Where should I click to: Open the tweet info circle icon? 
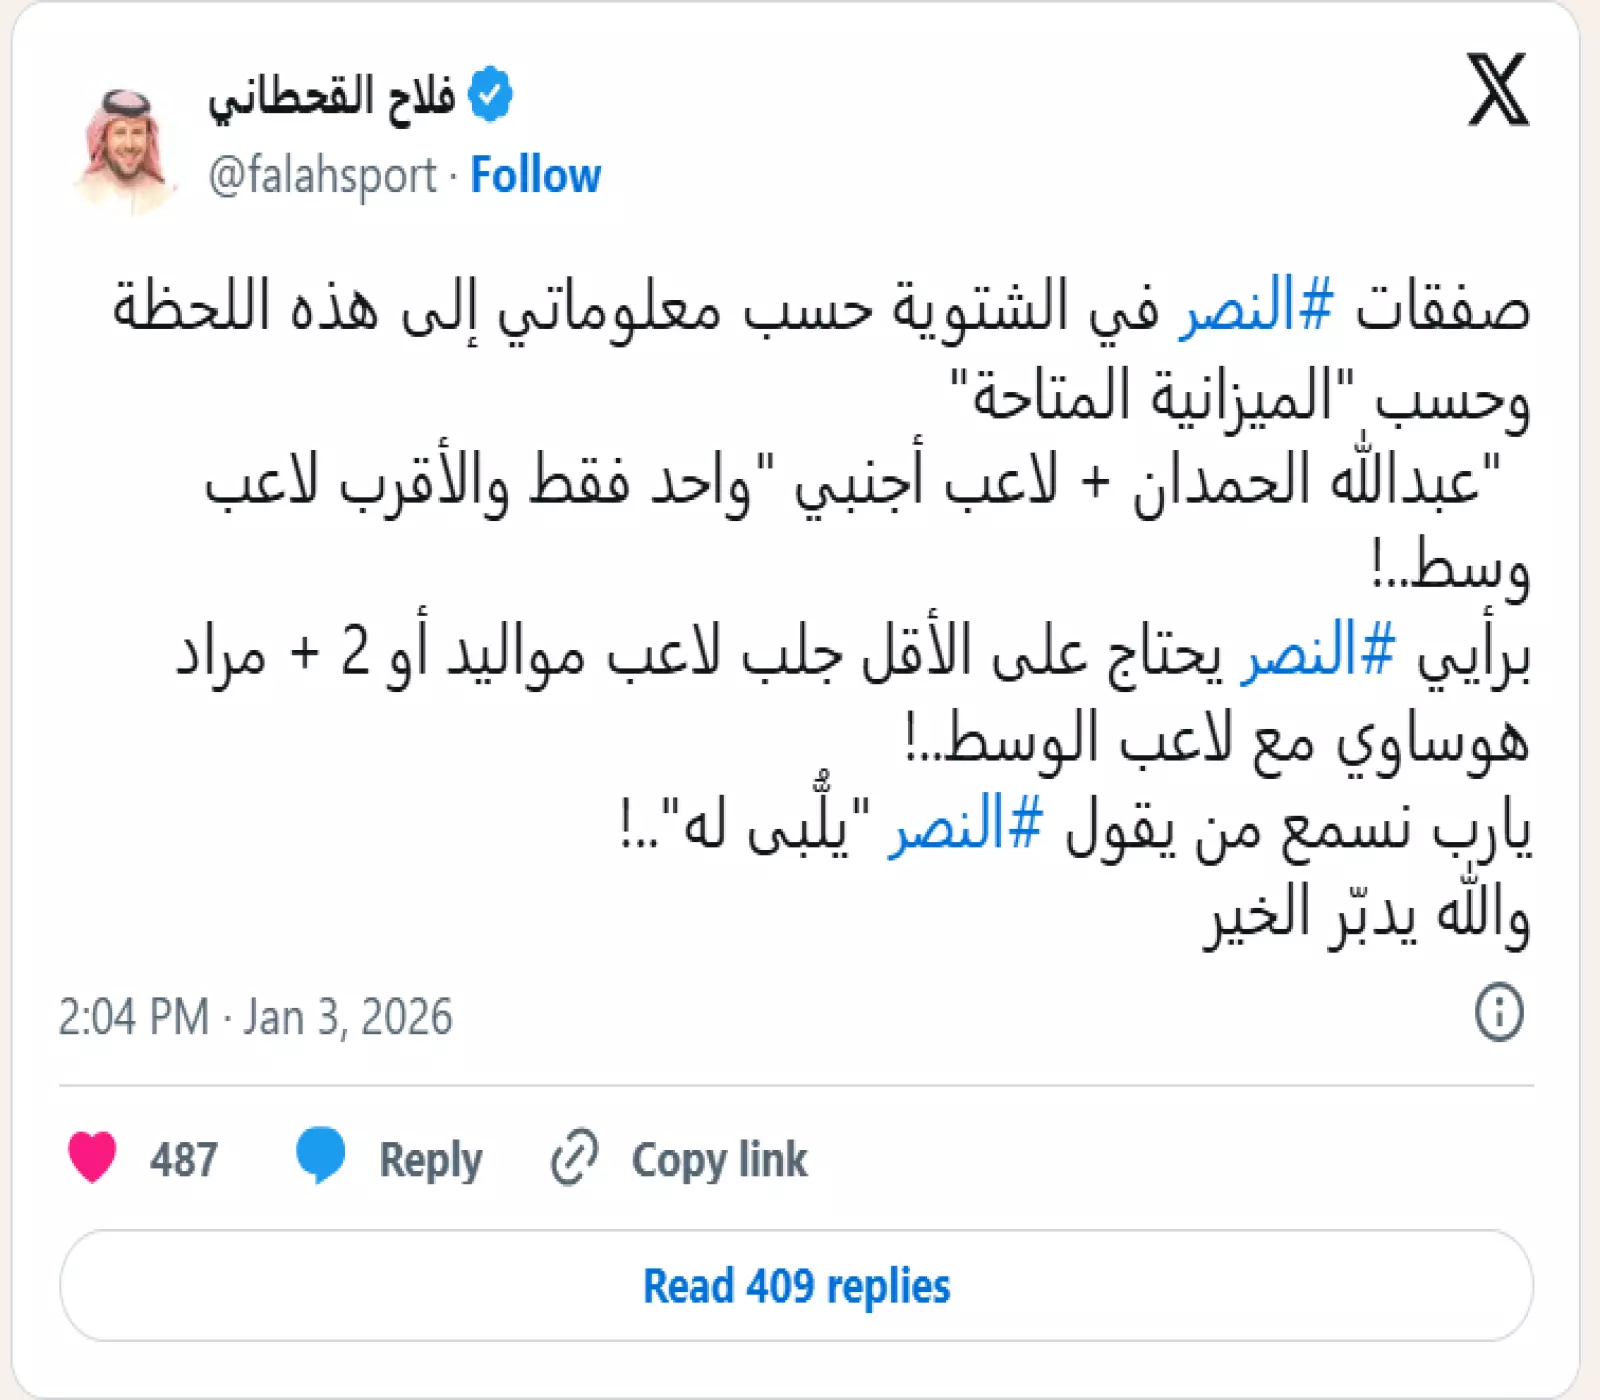[x=1499, y=1012]
